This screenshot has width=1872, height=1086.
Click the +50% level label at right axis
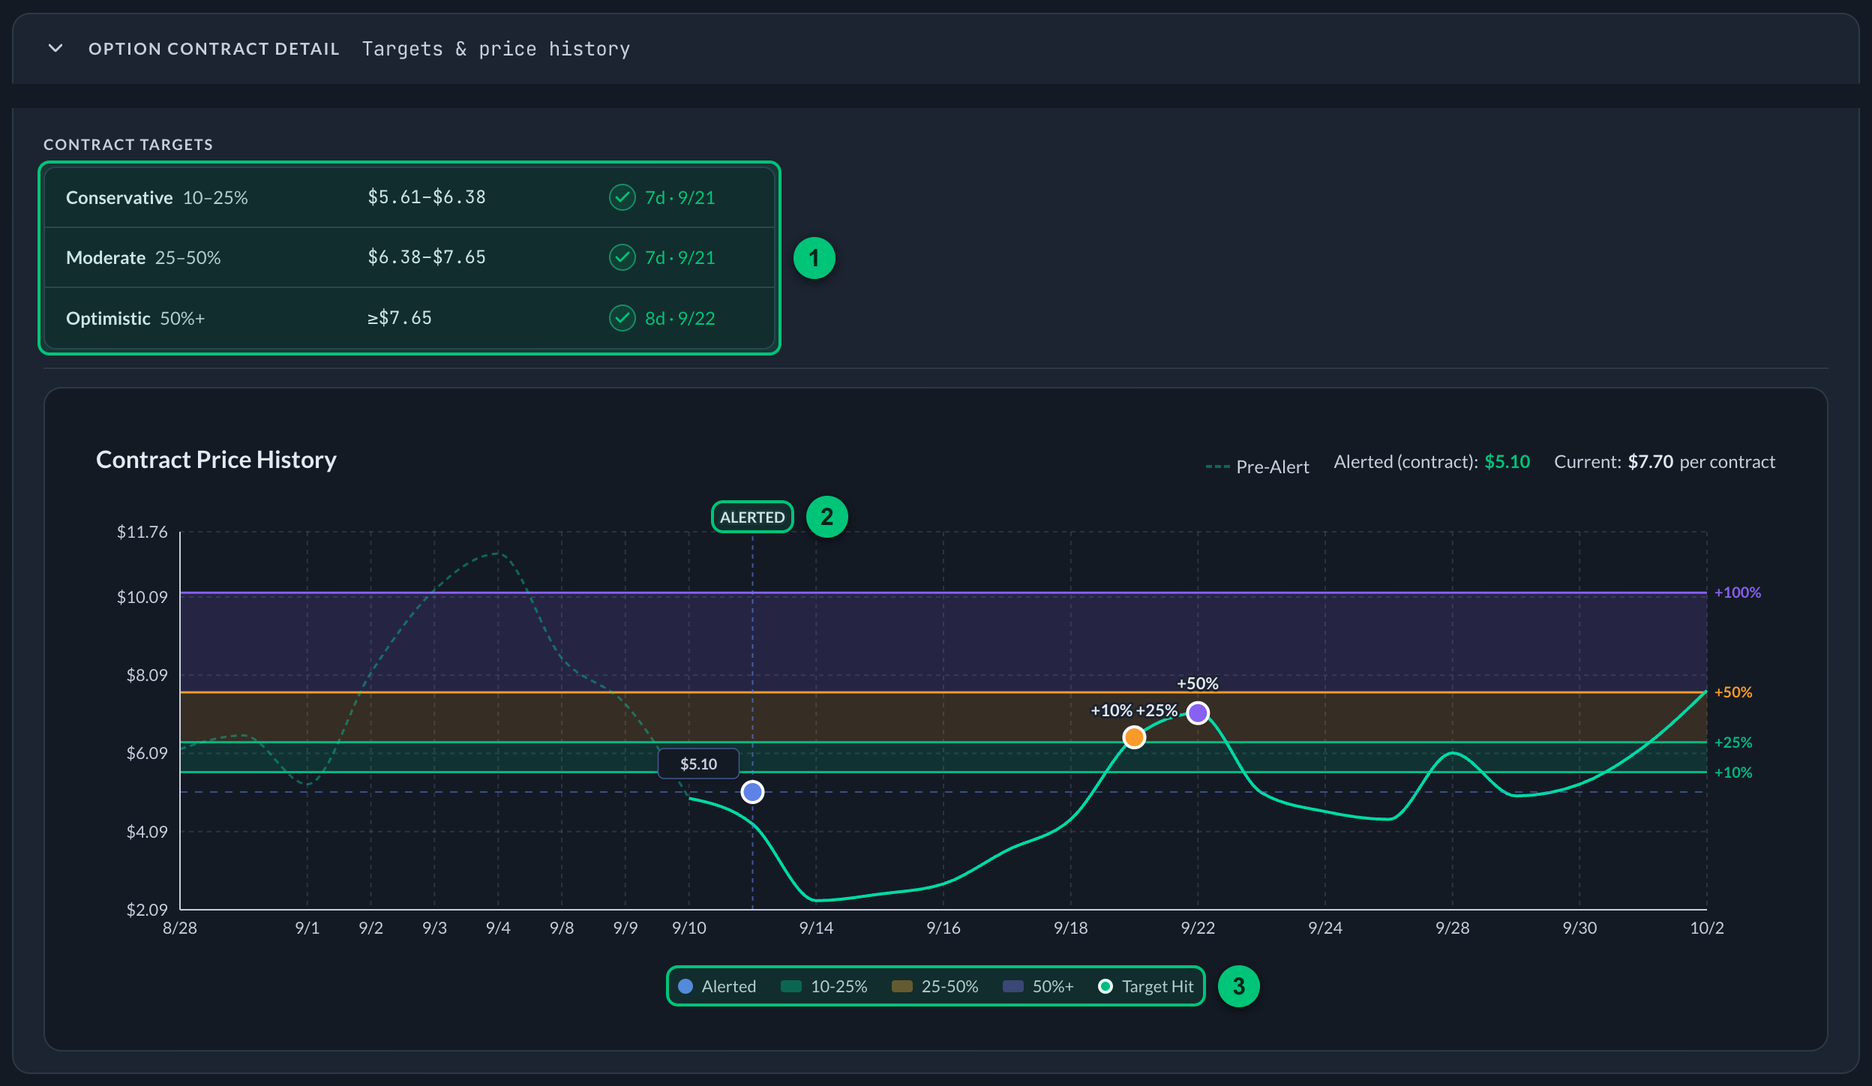point(1733,692)
